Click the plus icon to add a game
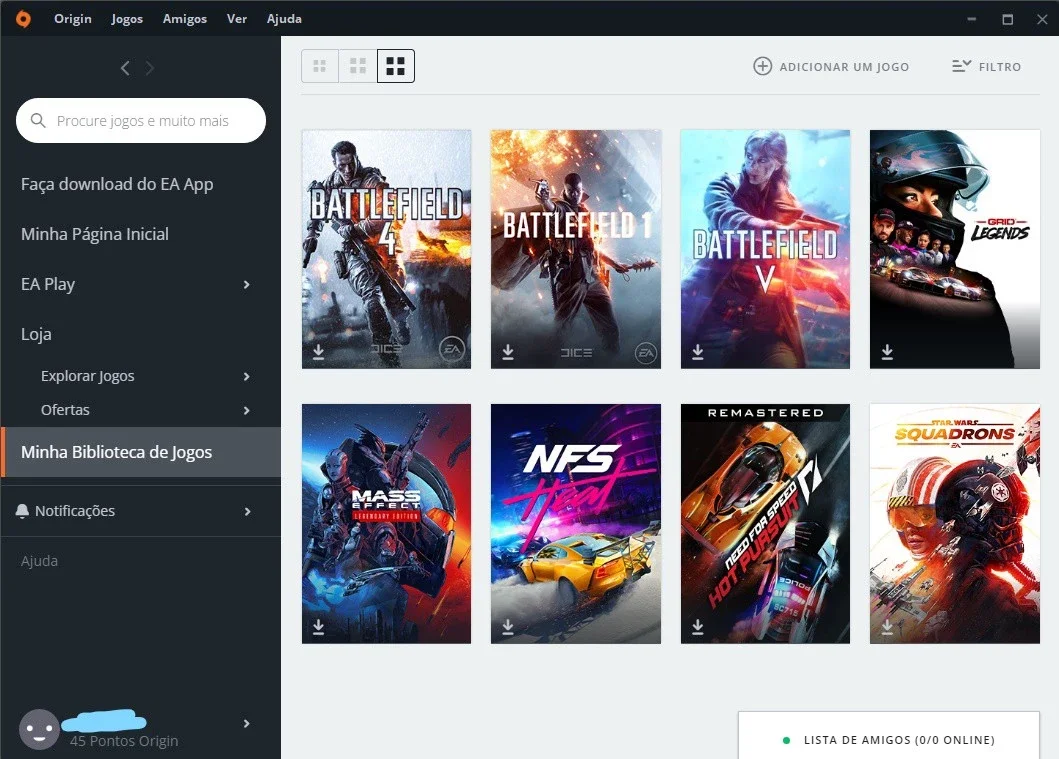Screen dimensions: 1059x759 click(x=763, y=66)
